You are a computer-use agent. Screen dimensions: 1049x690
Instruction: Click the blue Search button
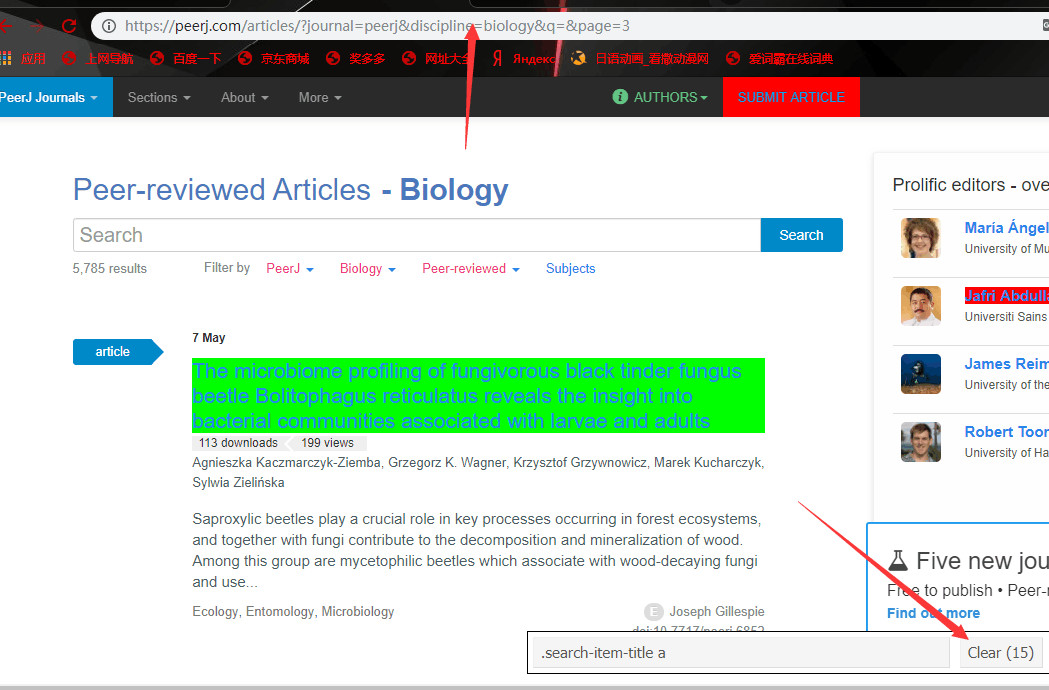[x=801, y=235]
